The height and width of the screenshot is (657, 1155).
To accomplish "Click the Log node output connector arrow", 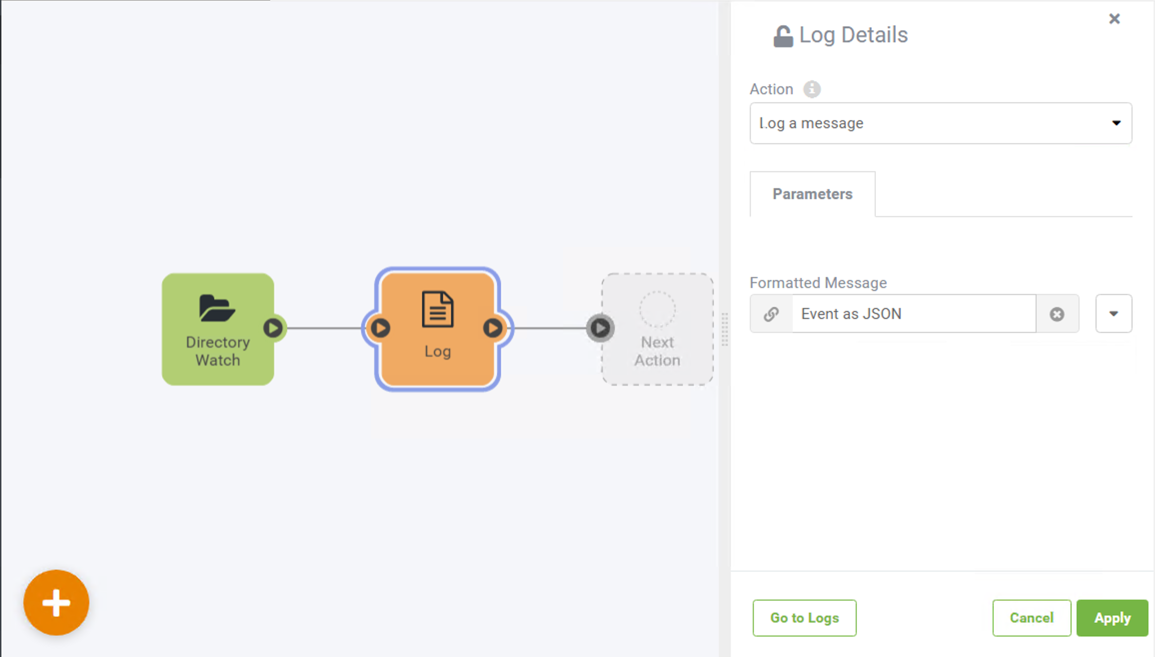I will click(x=493, y=328).
